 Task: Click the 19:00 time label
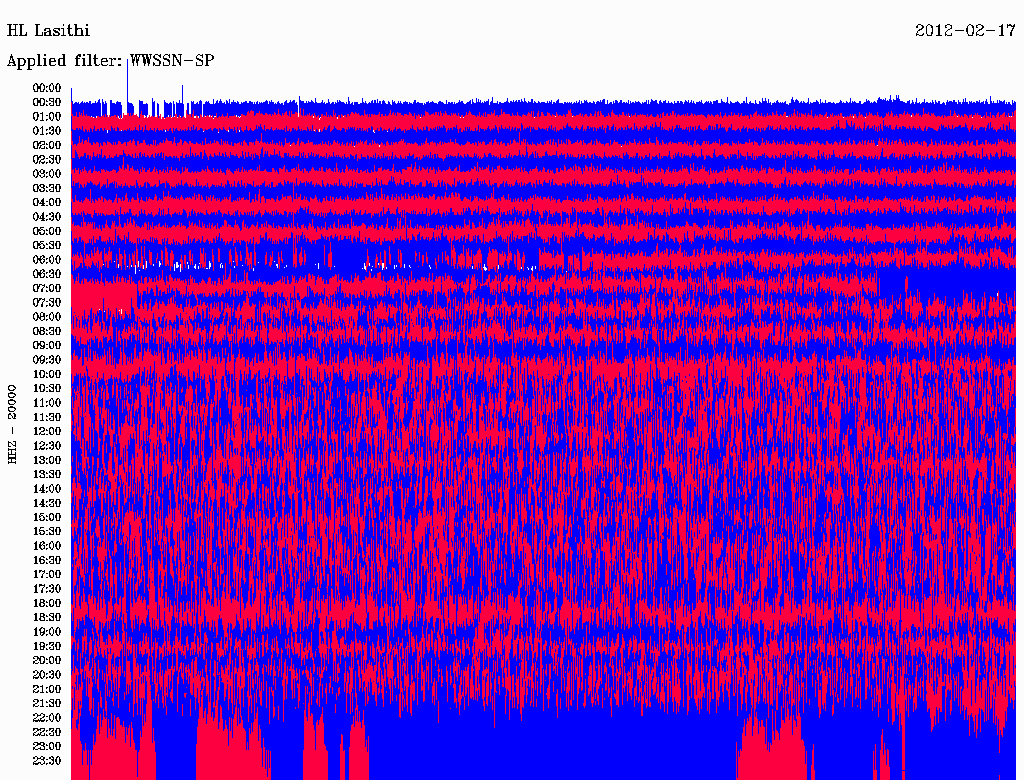tap(47, 632)
